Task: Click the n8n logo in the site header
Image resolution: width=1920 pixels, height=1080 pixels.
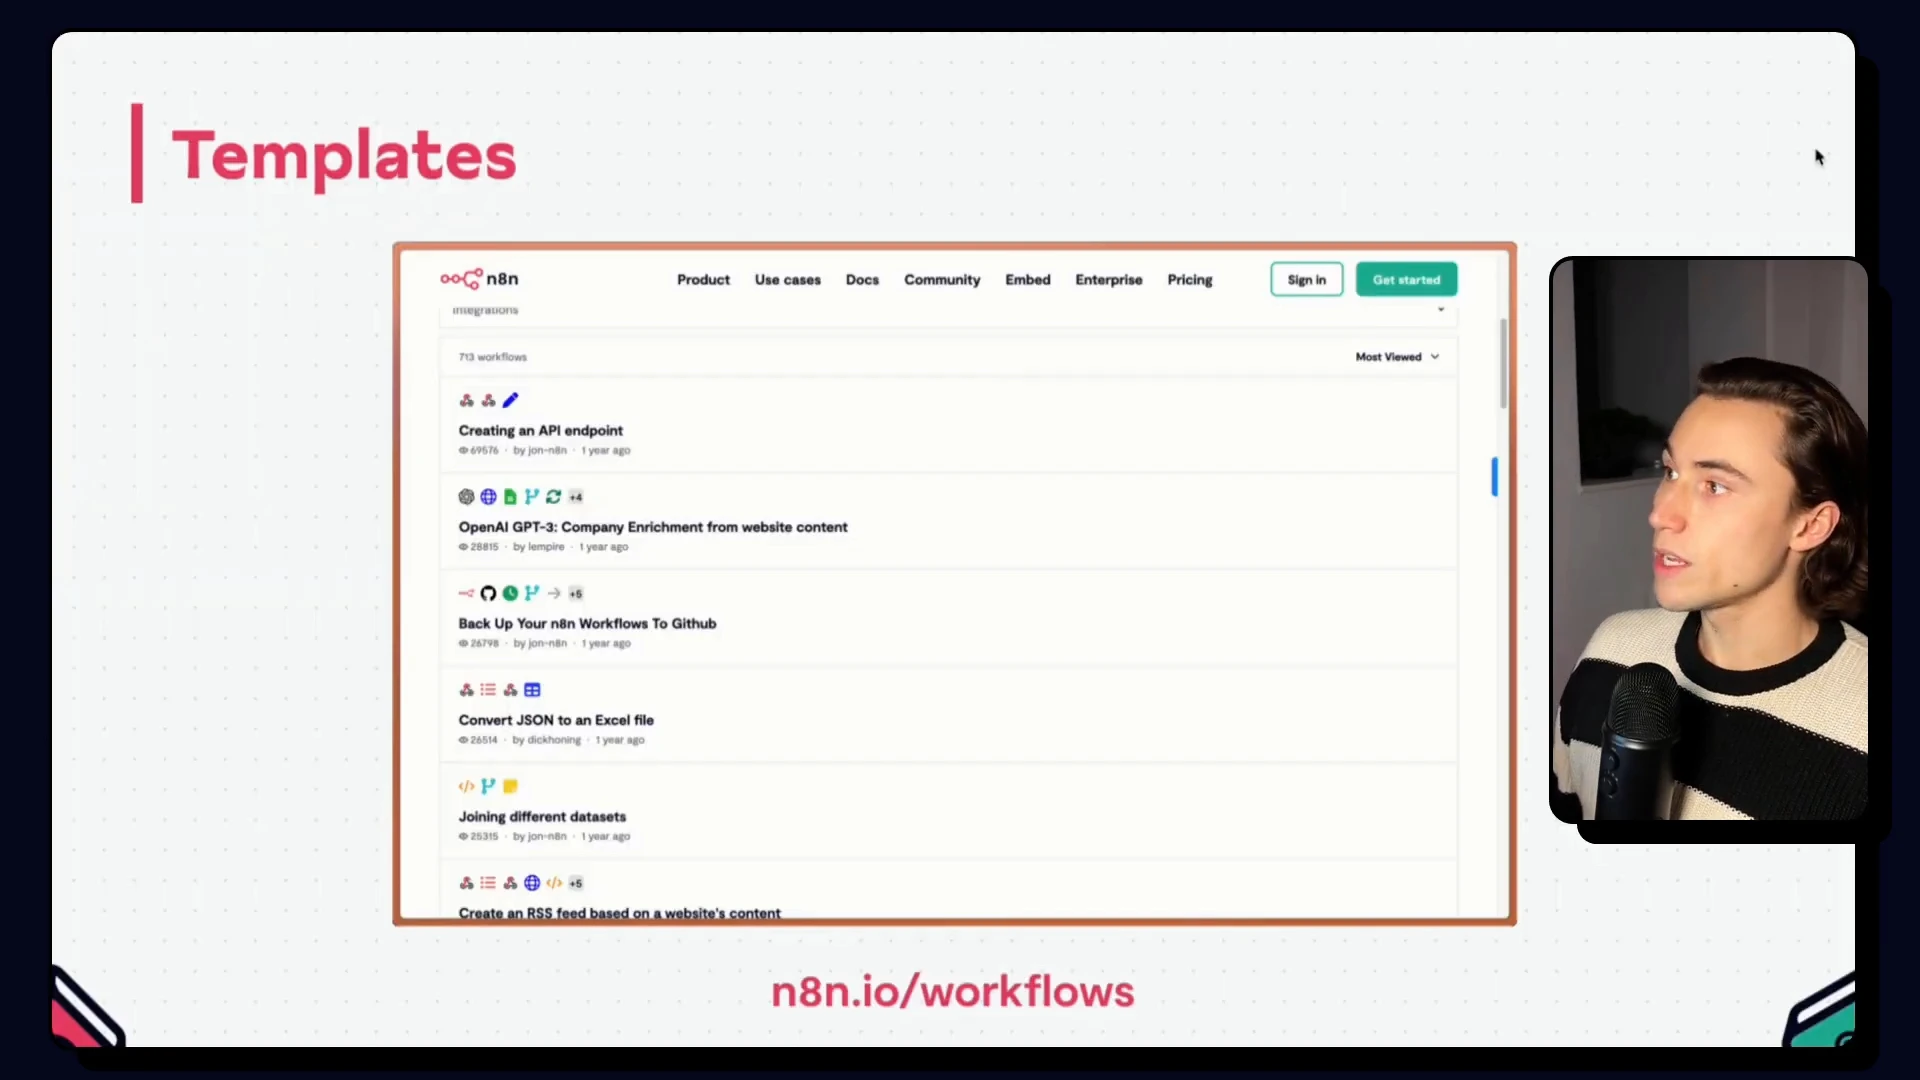Action: tap(479, 279)
